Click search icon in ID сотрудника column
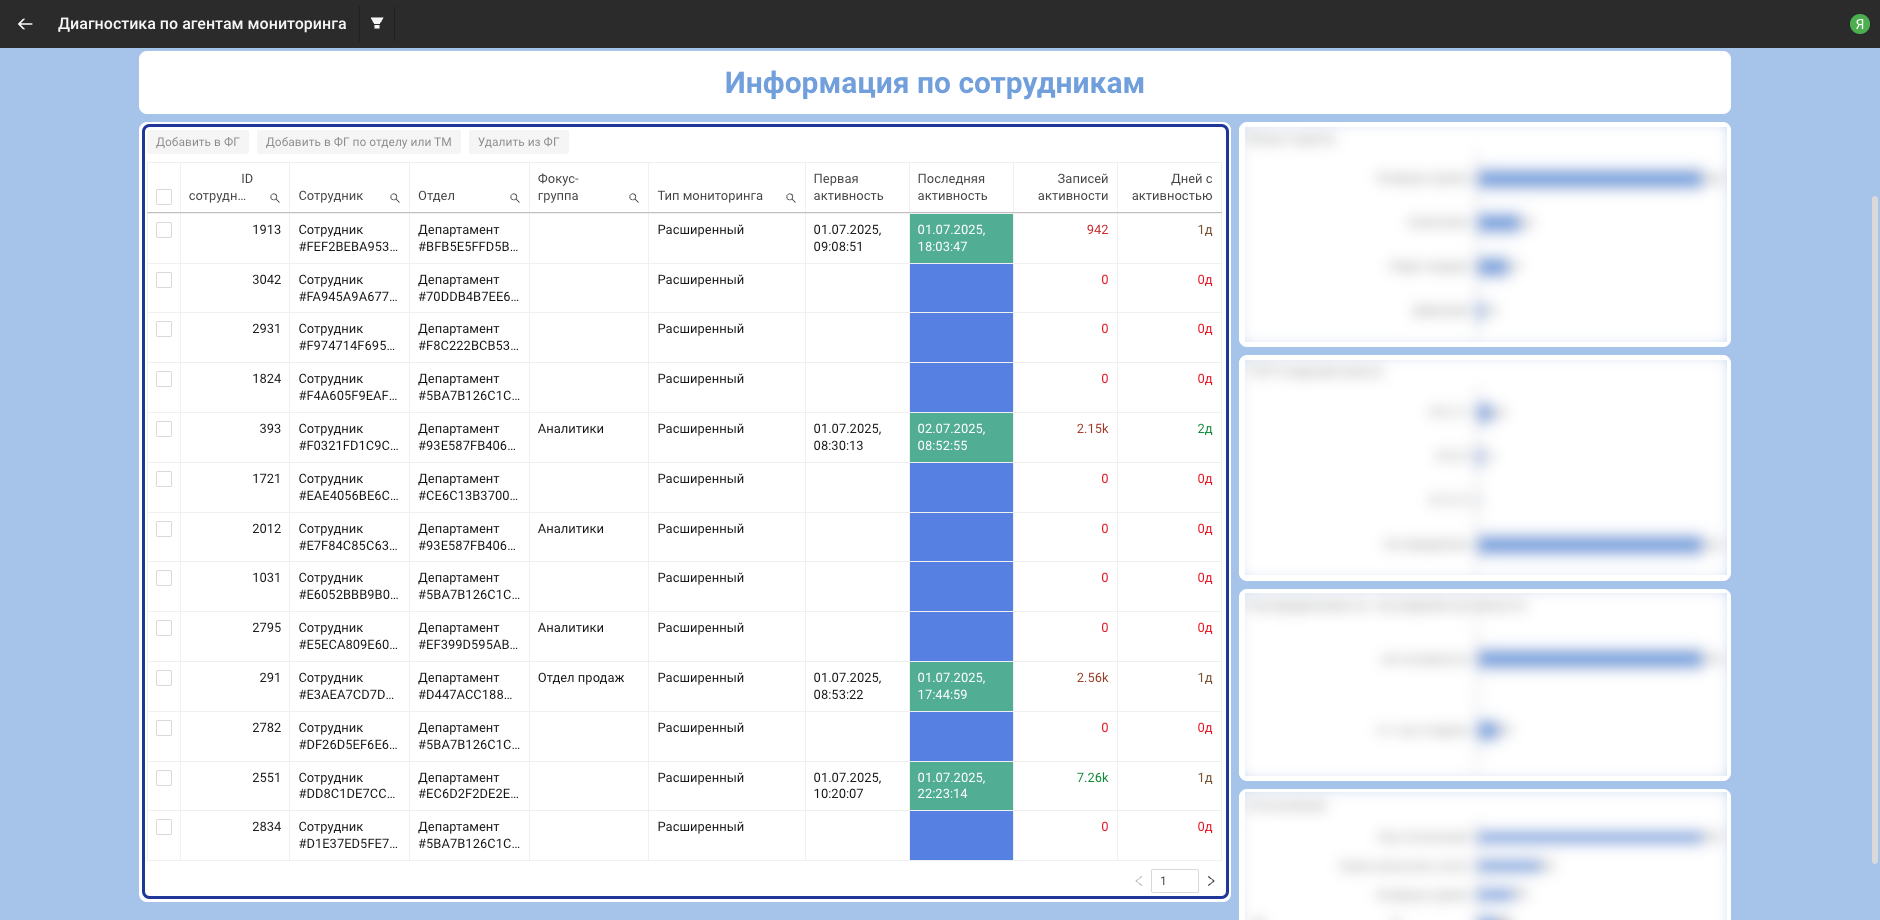This screenshot has width=1880, height=920. click(274, 198)
